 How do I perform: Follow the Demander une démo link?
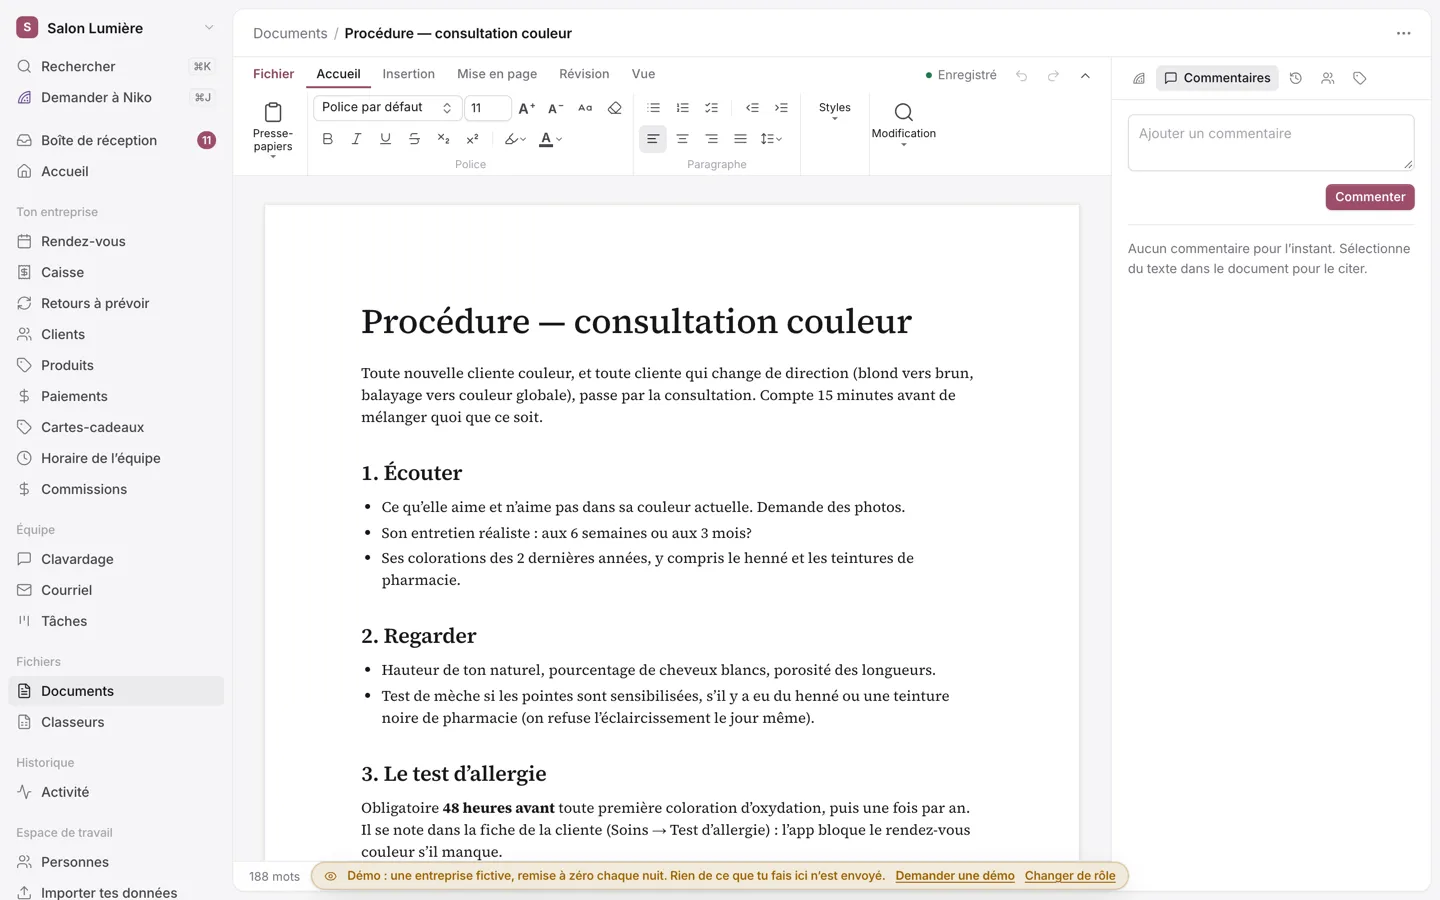955,876
